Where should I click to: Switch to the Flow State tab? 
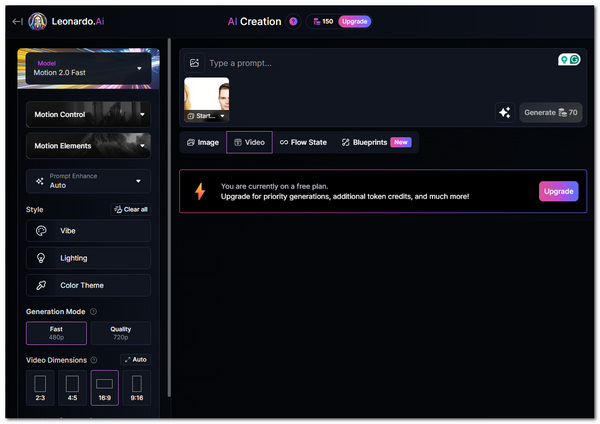[x=302, y=143]
